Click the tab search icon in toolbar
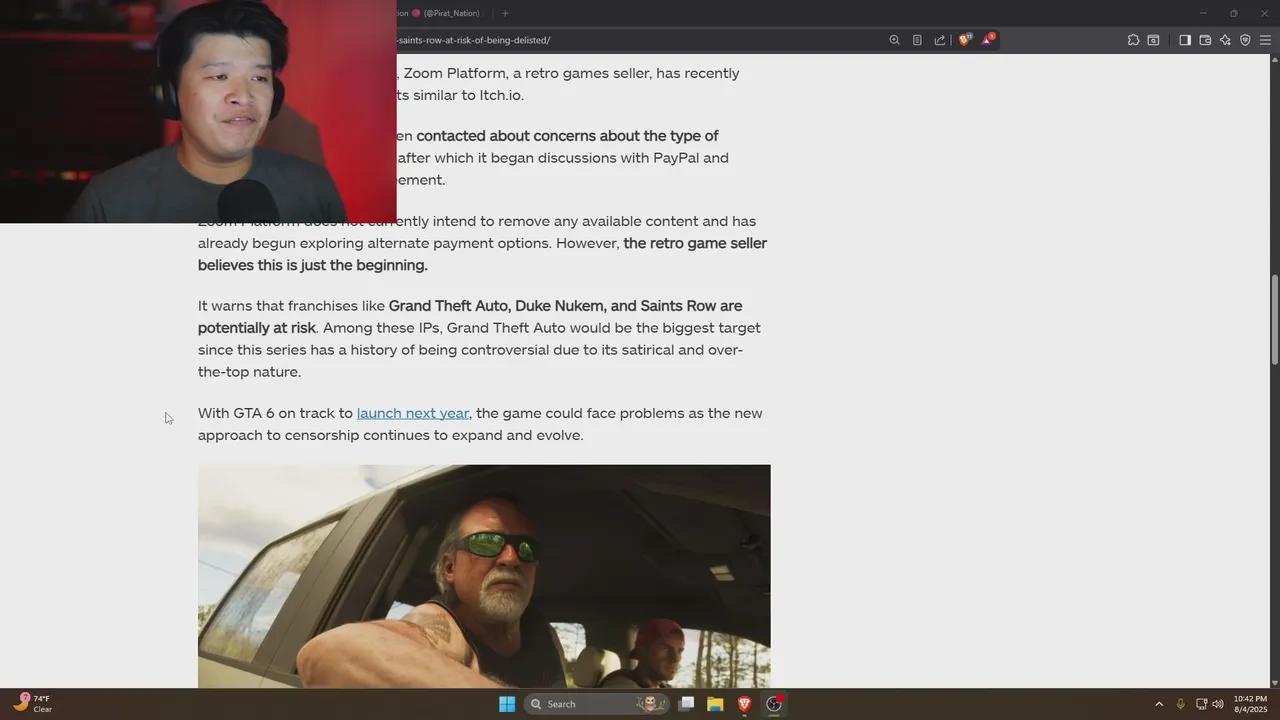The height and width of the screenshot is (720, 1280). (1153, 40)
